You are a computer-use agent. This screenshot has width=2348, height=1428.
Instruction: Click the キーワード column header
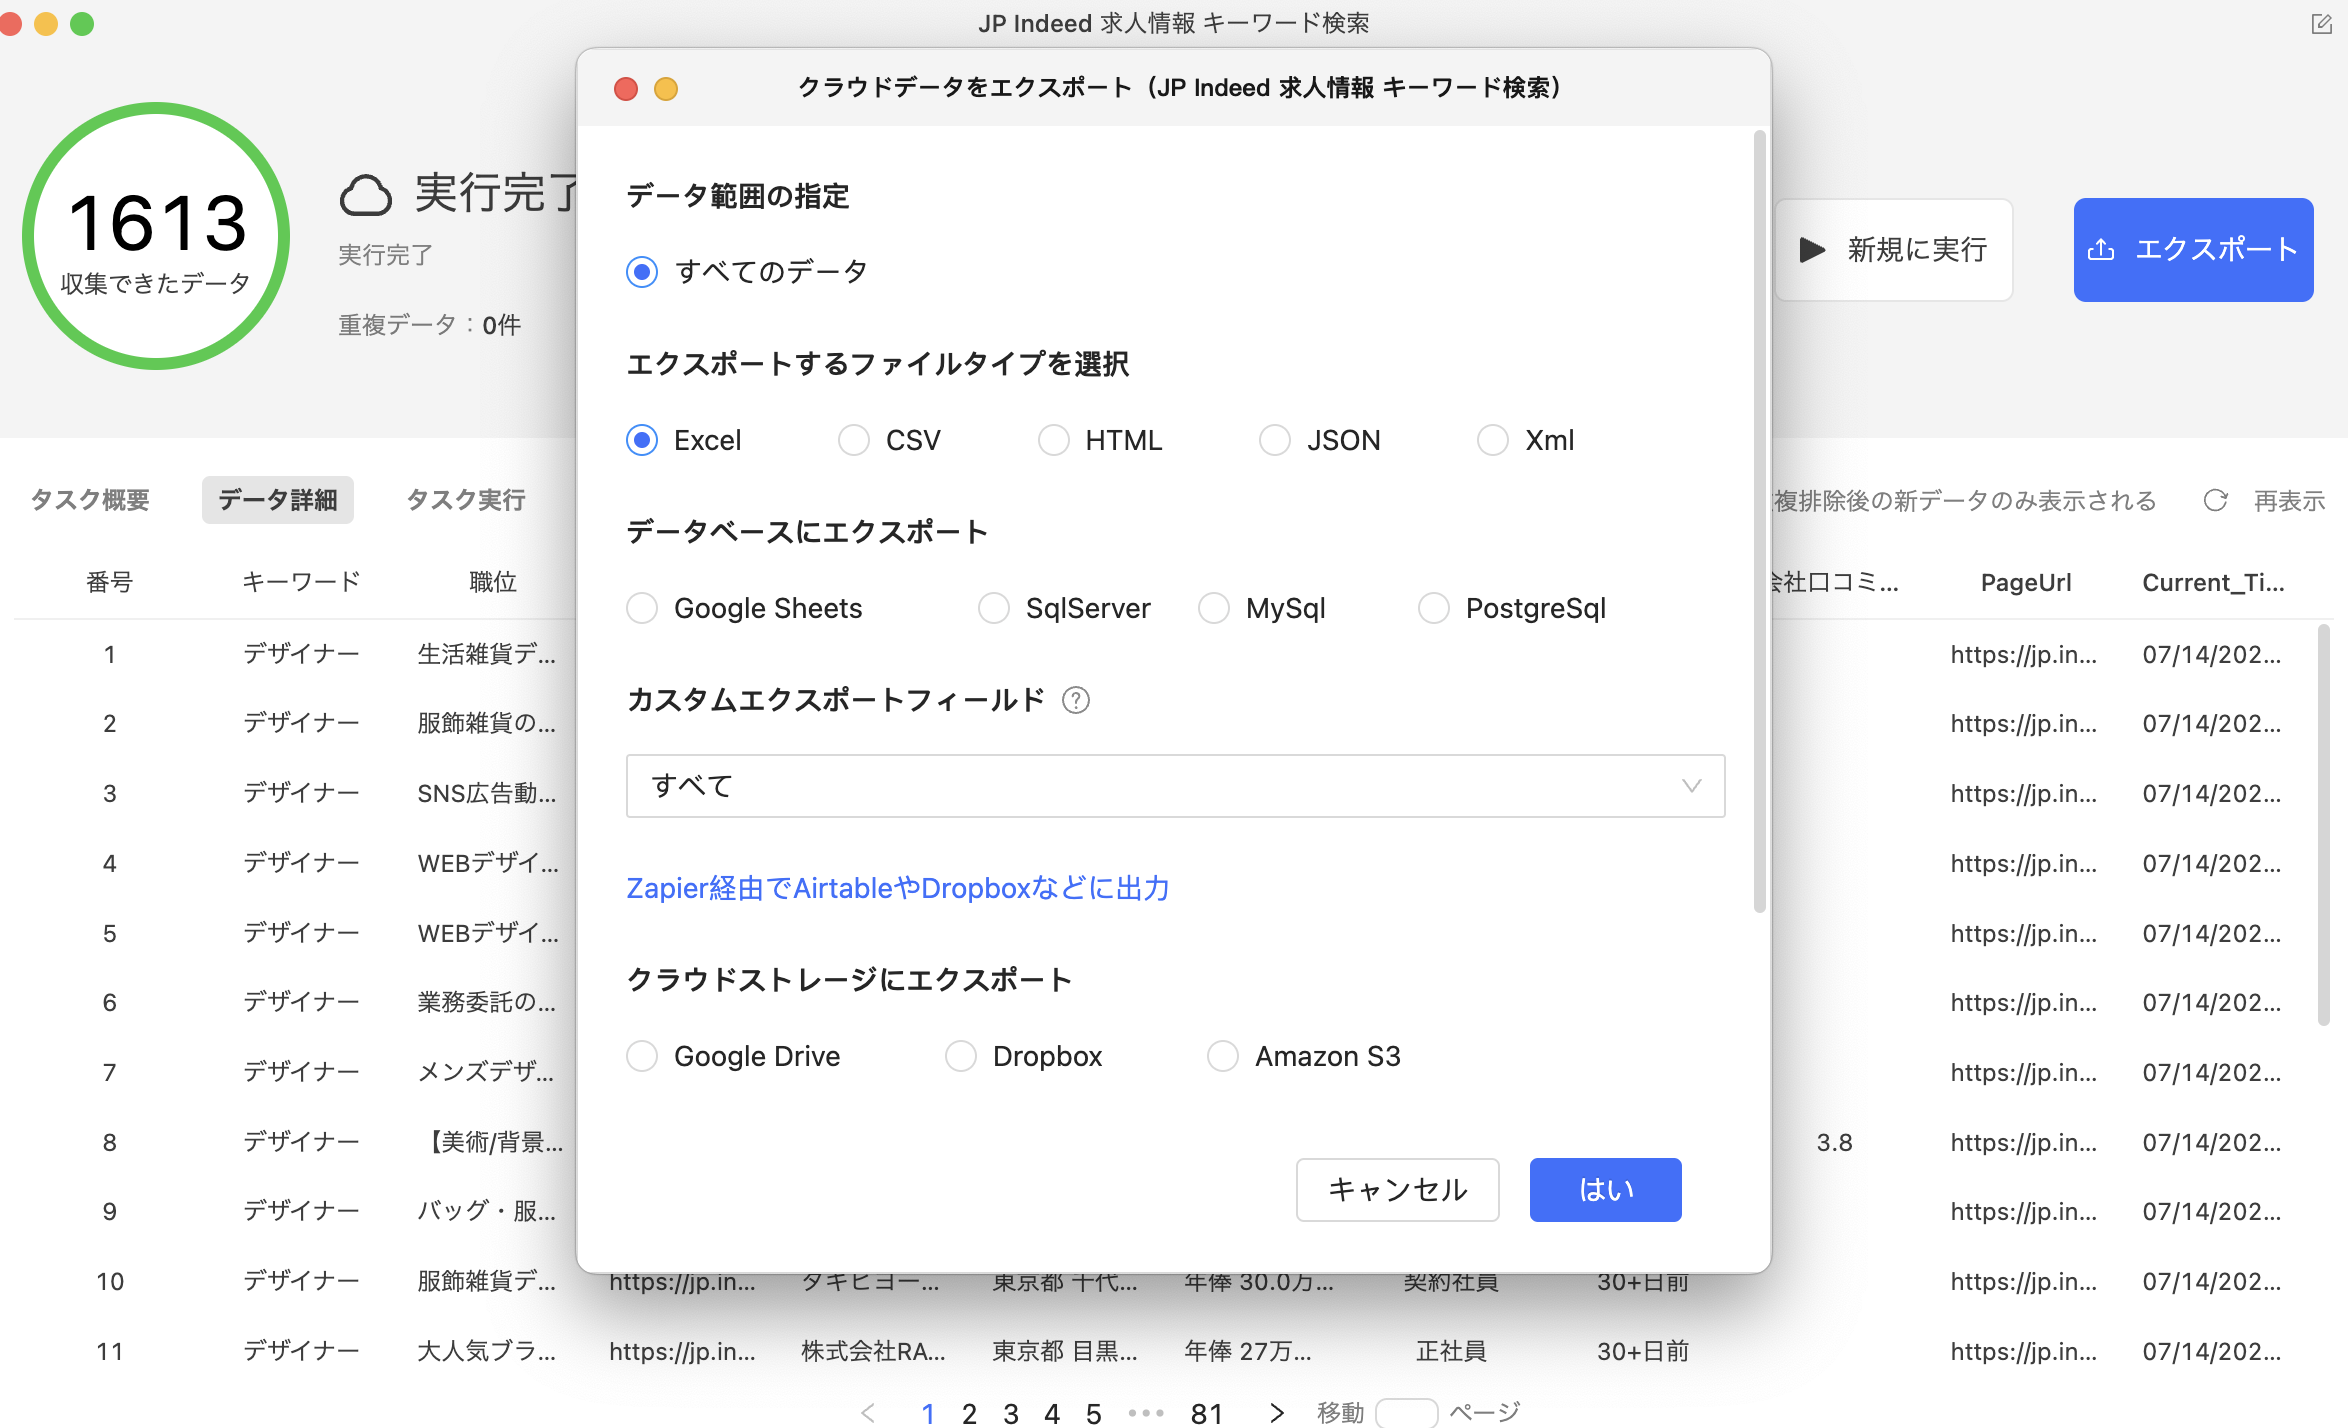[301, 582]
